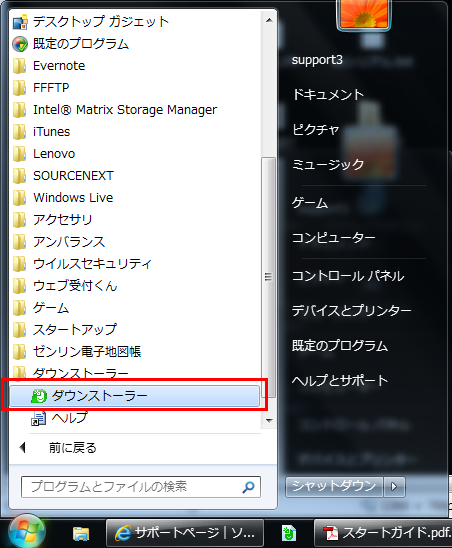Launch the green ダウンストーラー application icon
Screen dimensions: 452x548
tap(39, 396)
